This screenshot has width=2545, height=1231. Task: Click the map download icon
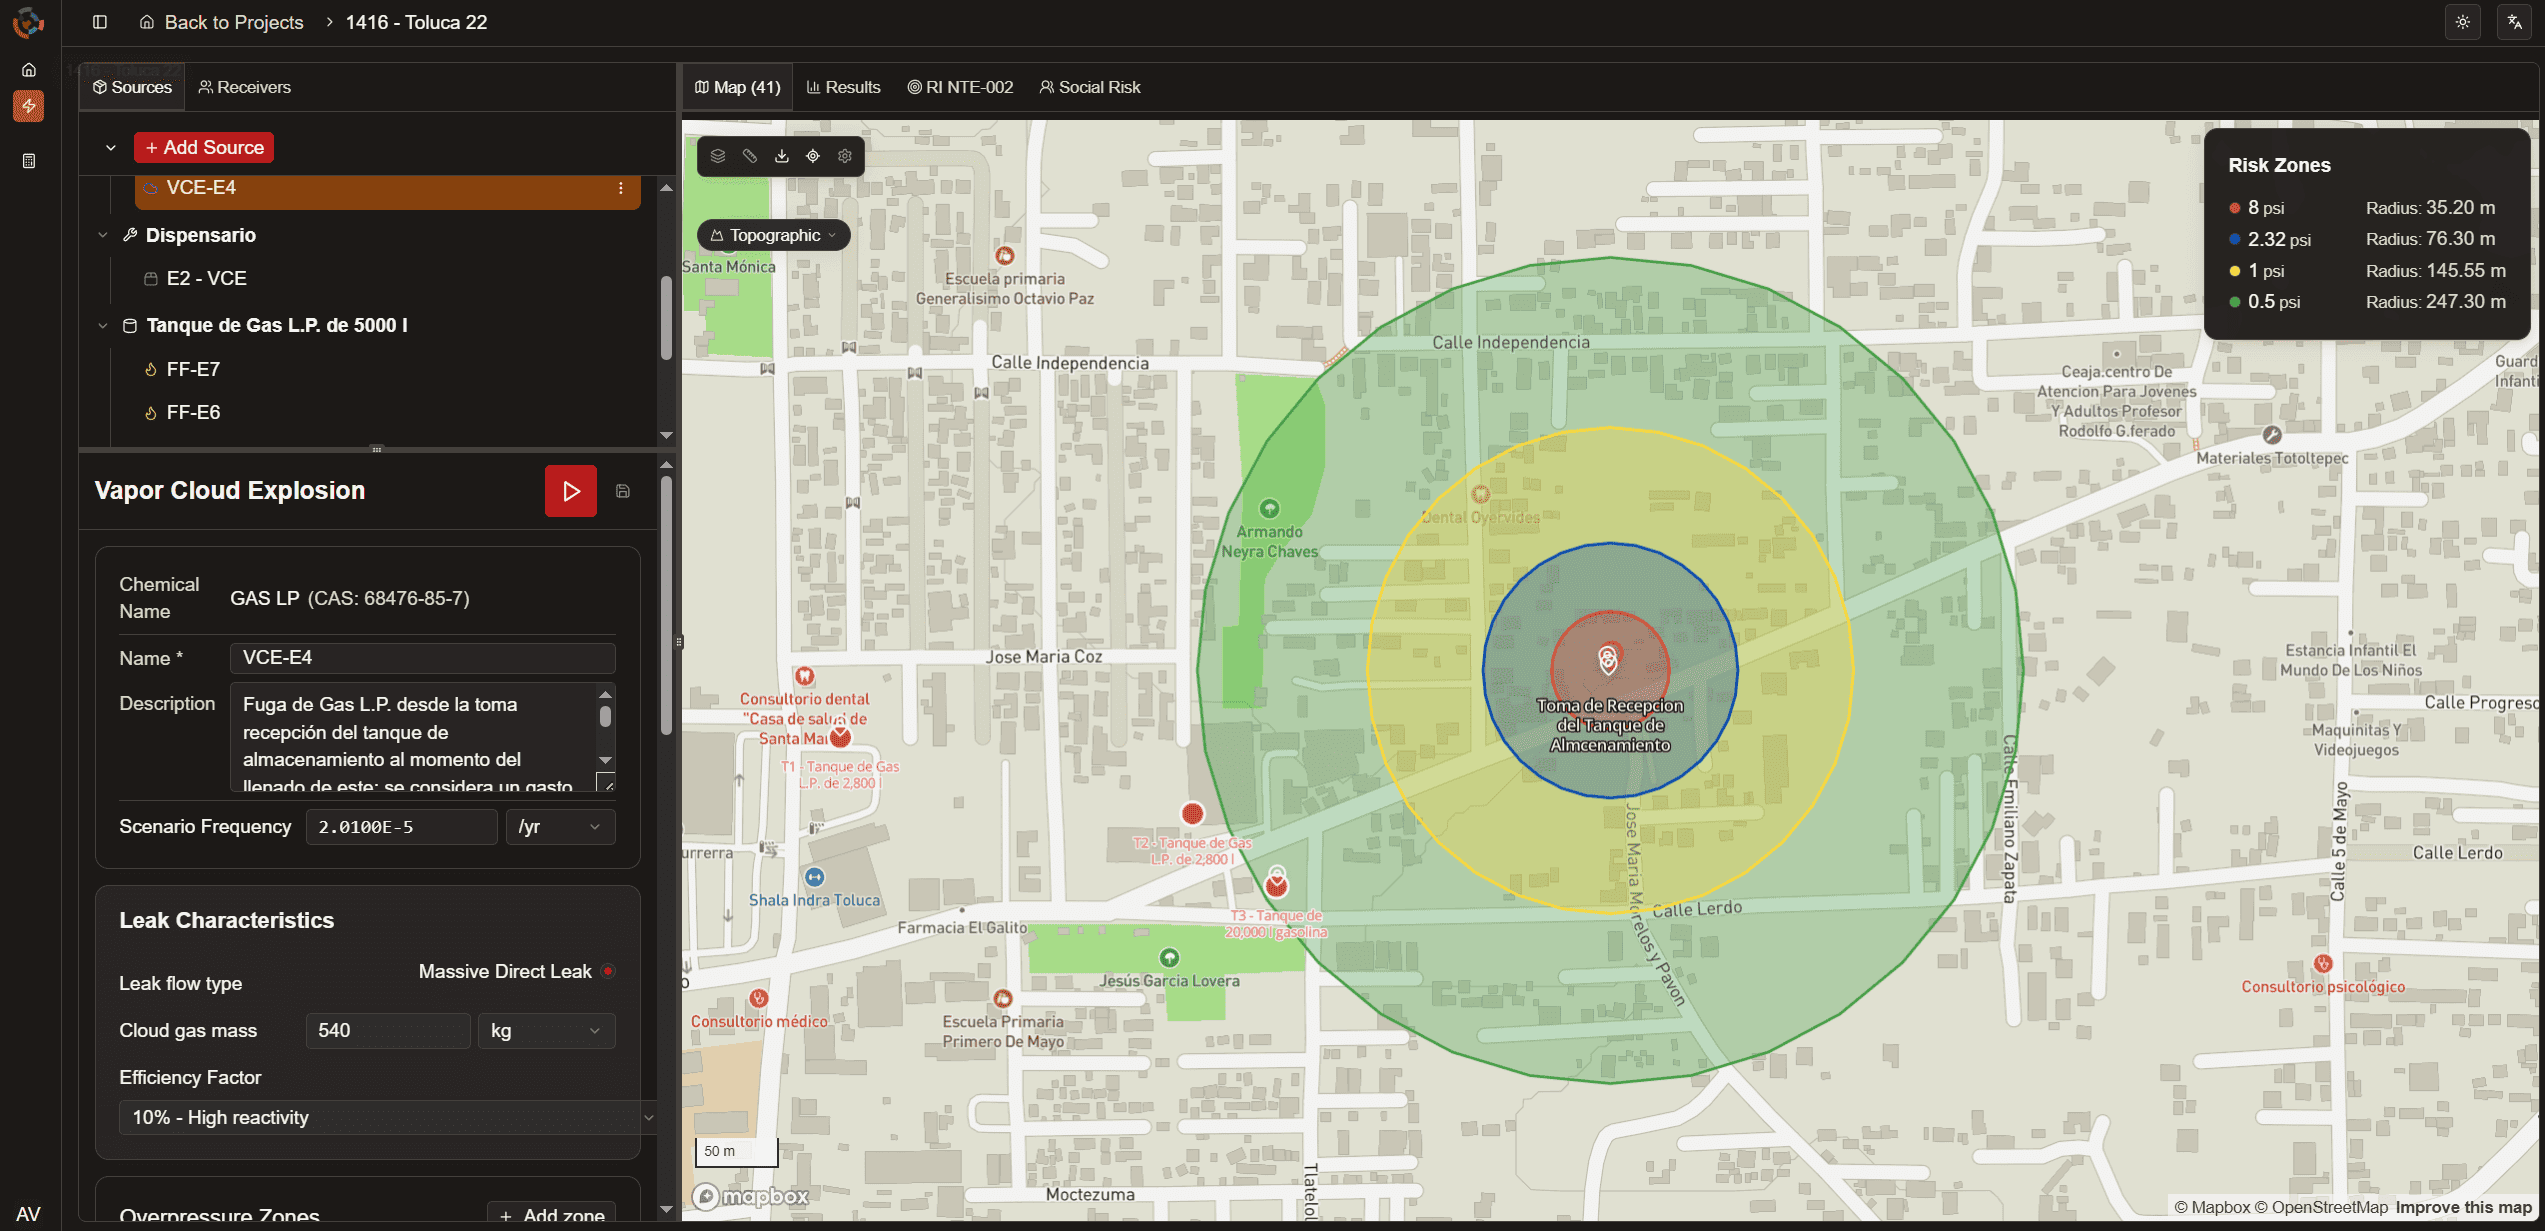click(x=782, y=156)
